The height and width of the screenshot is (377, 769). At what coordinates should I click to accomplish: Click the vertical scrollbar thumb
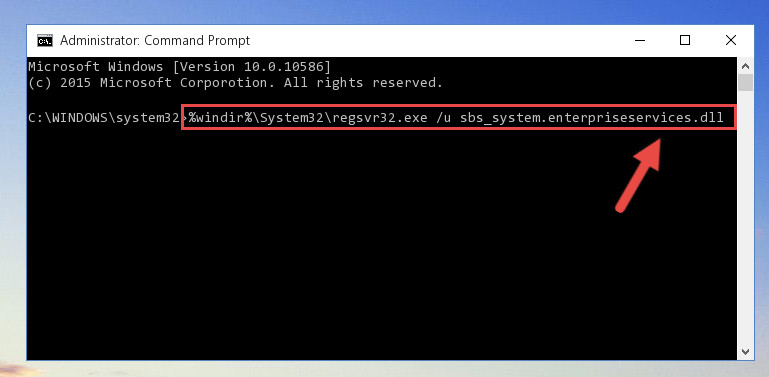pyautogui.click(x=745, y=83)
